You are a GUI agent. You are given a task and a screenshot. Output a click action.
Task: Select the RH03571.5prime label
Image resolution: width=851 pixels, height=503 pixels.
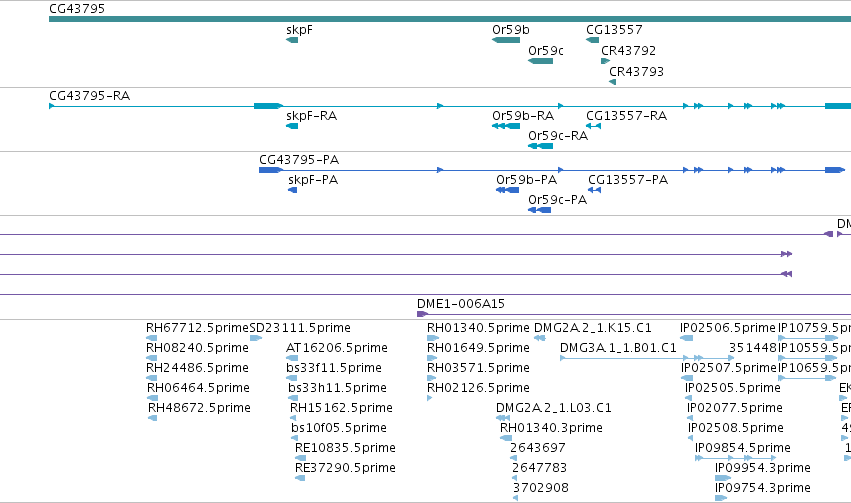[478, 368]
